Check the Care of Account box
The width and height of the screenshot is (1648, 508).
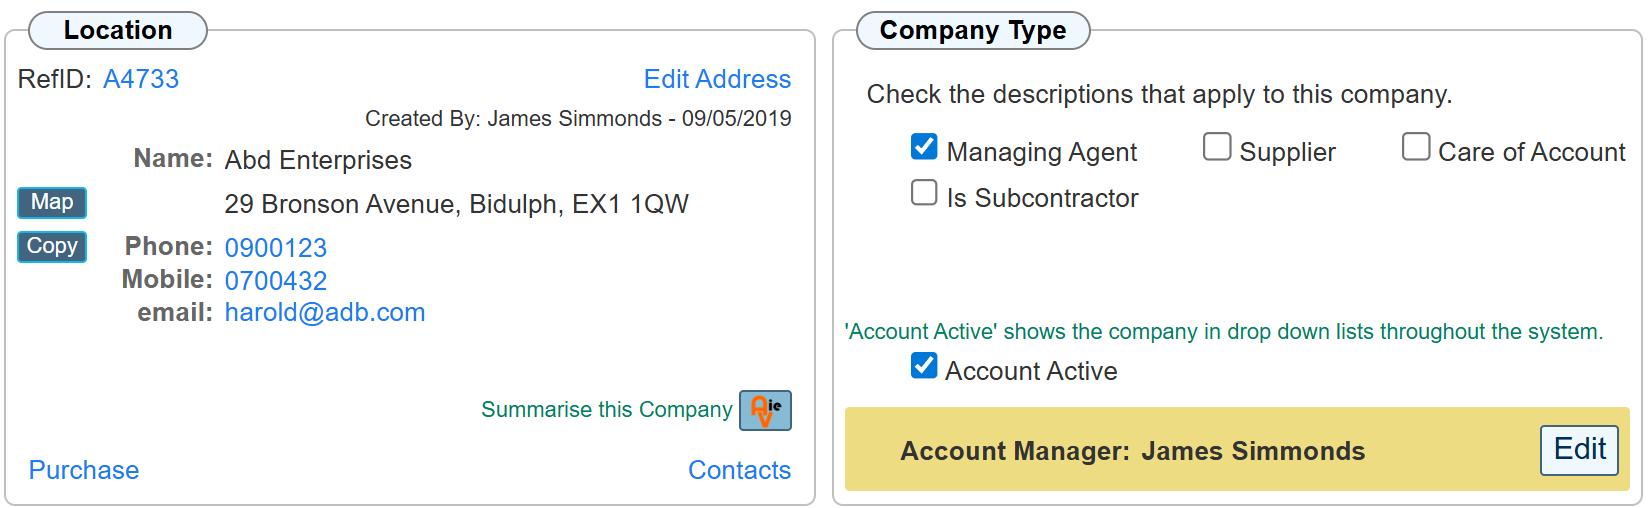1416,147
